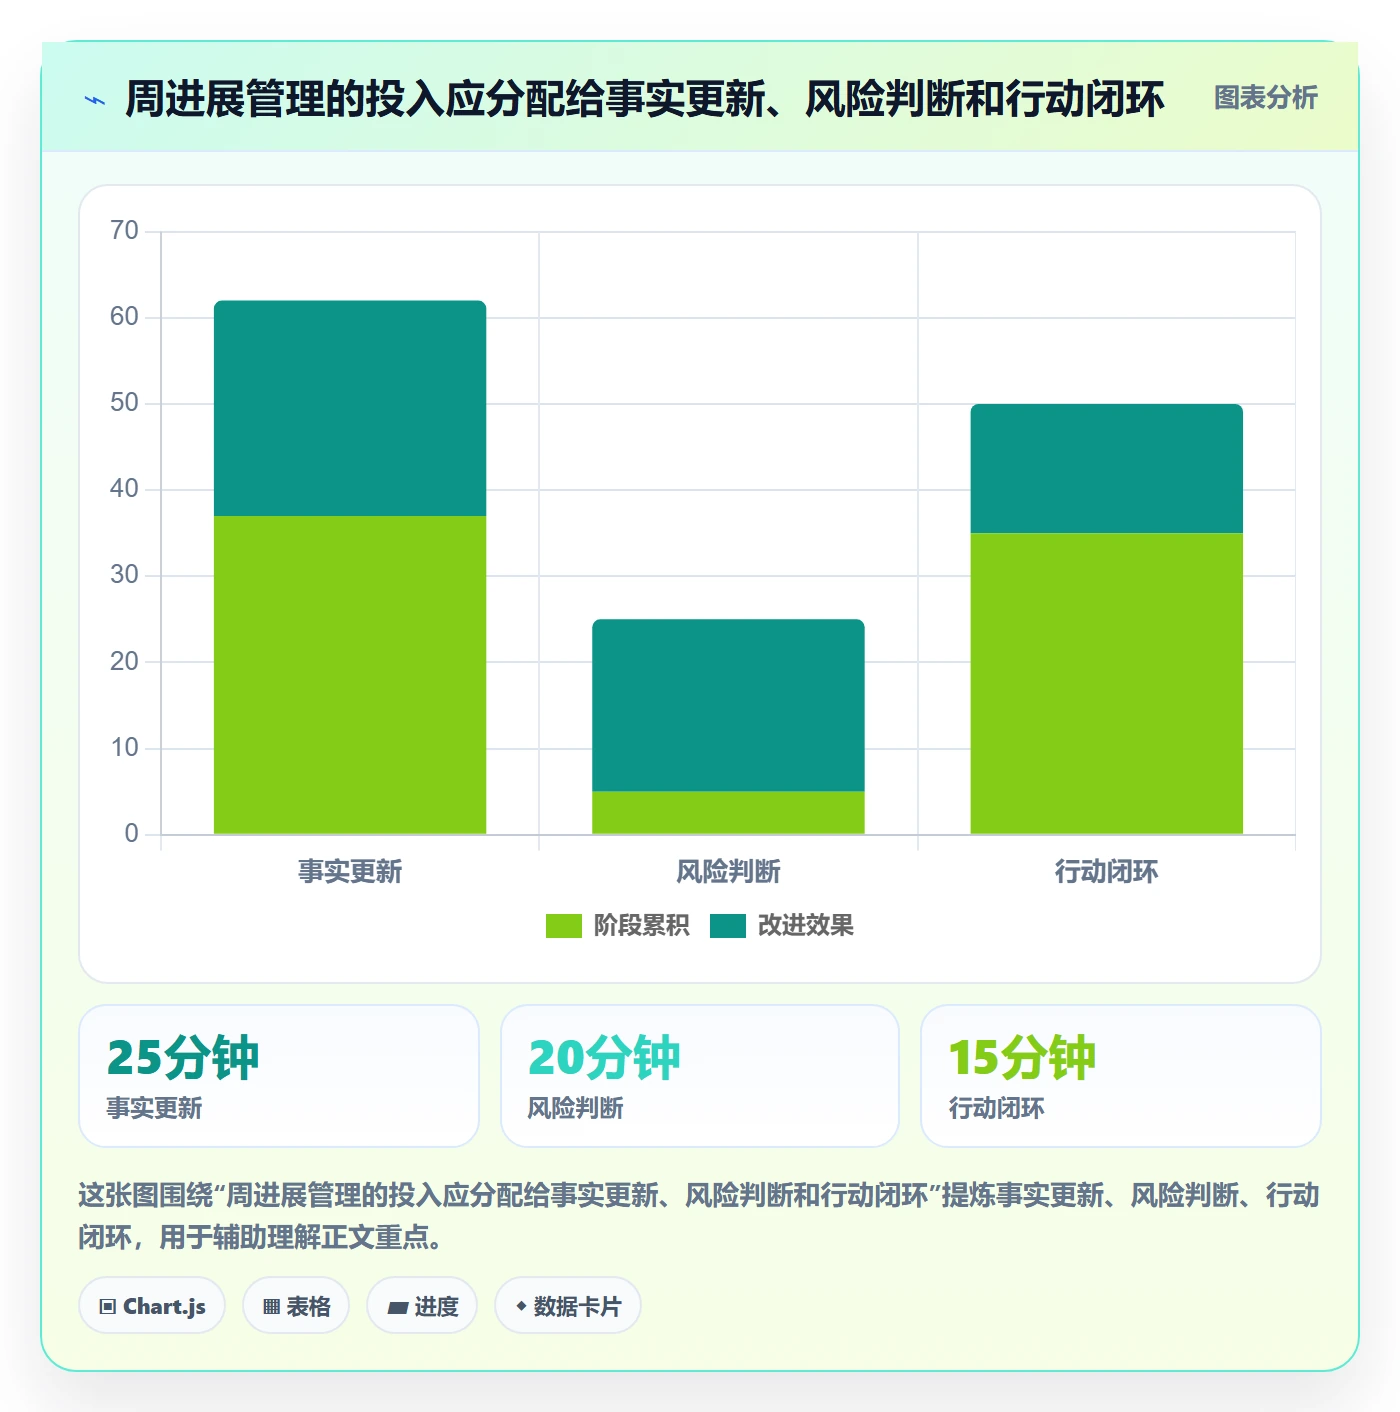1400x1412 pixels.
Task: Click the 事实更新 x-axis label
Action: tap(350, 872)
